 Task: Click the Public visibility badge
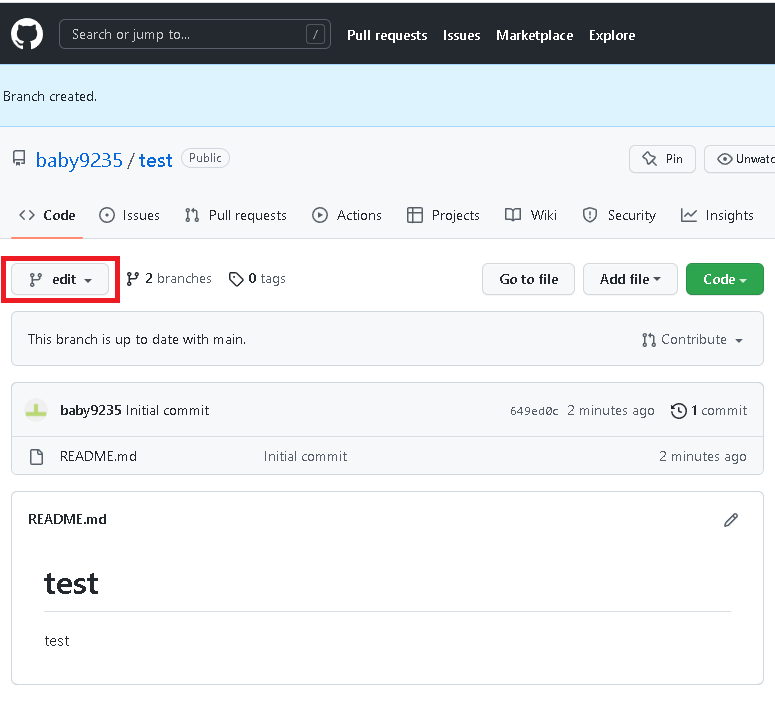[x=205, y=158]
